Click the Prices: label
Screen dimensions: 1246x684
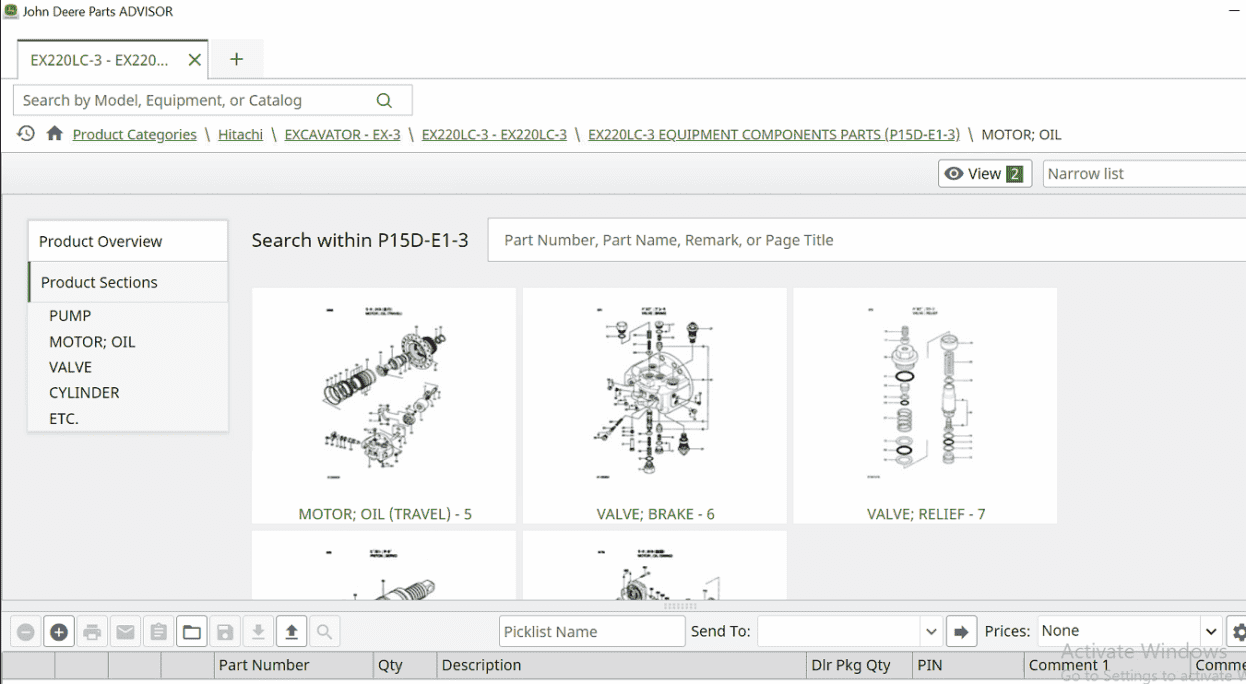1007,632
